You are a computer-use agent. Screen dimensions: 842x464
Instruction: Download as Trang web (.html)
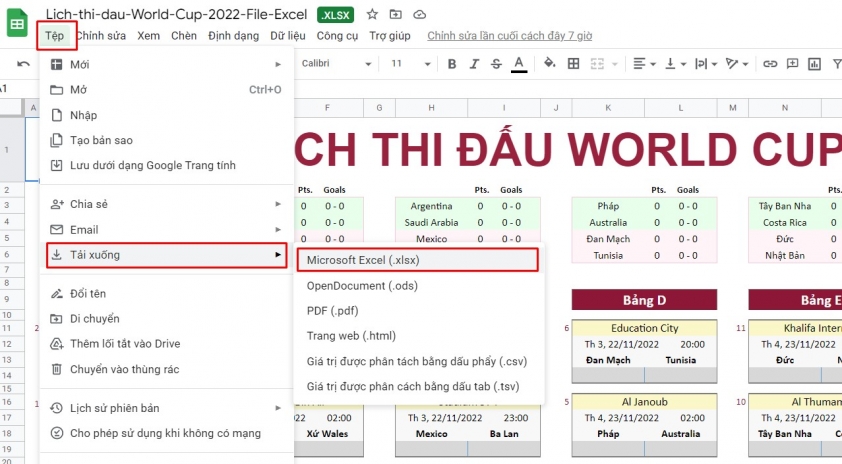(419, 336)
